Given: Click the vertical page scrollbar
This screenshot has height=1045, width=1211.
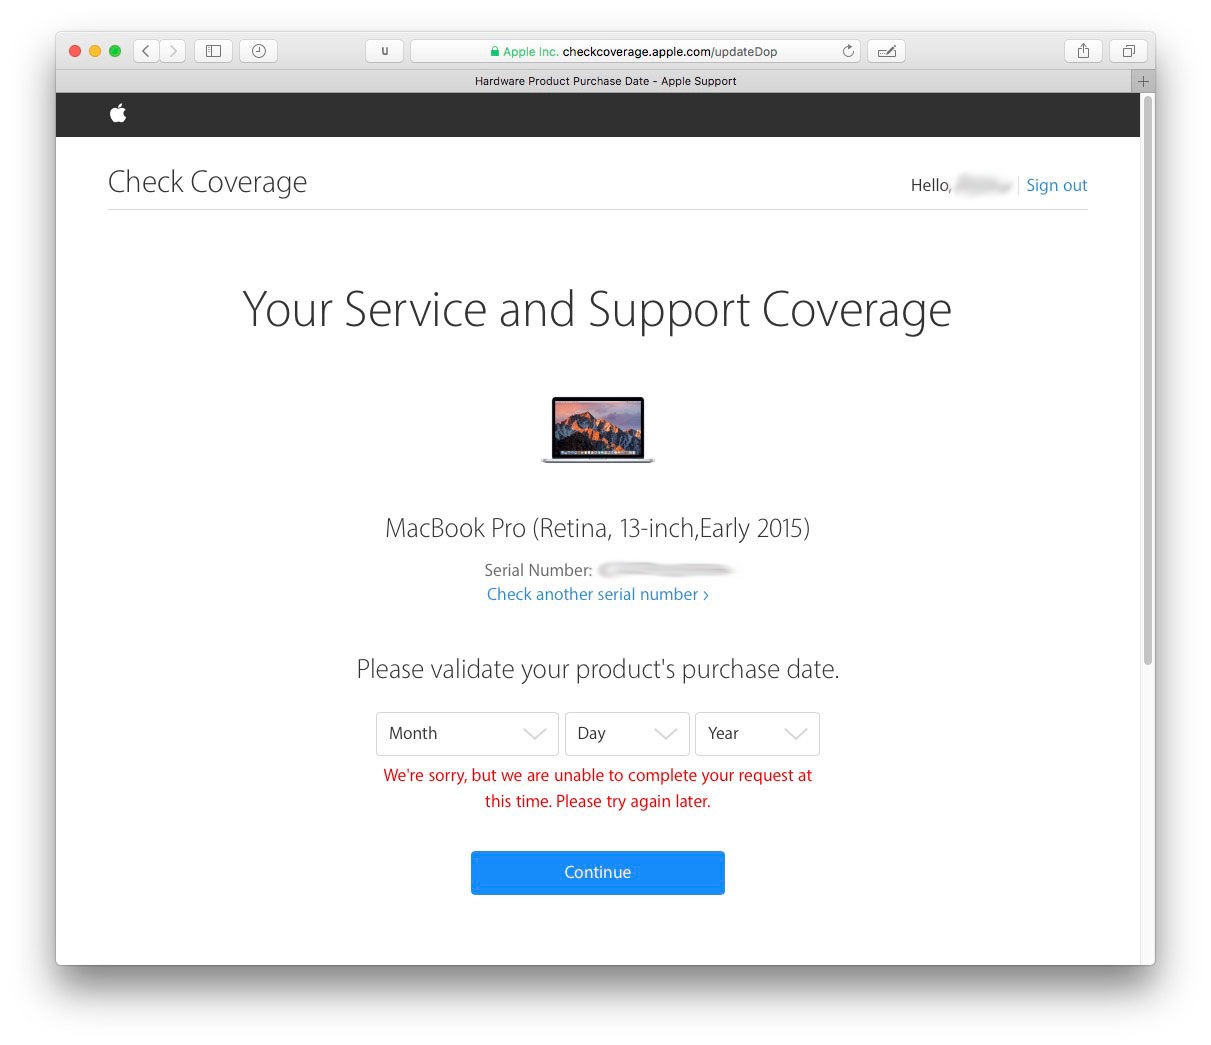Looking at the screenshot, I should (x=1148, y=380).
